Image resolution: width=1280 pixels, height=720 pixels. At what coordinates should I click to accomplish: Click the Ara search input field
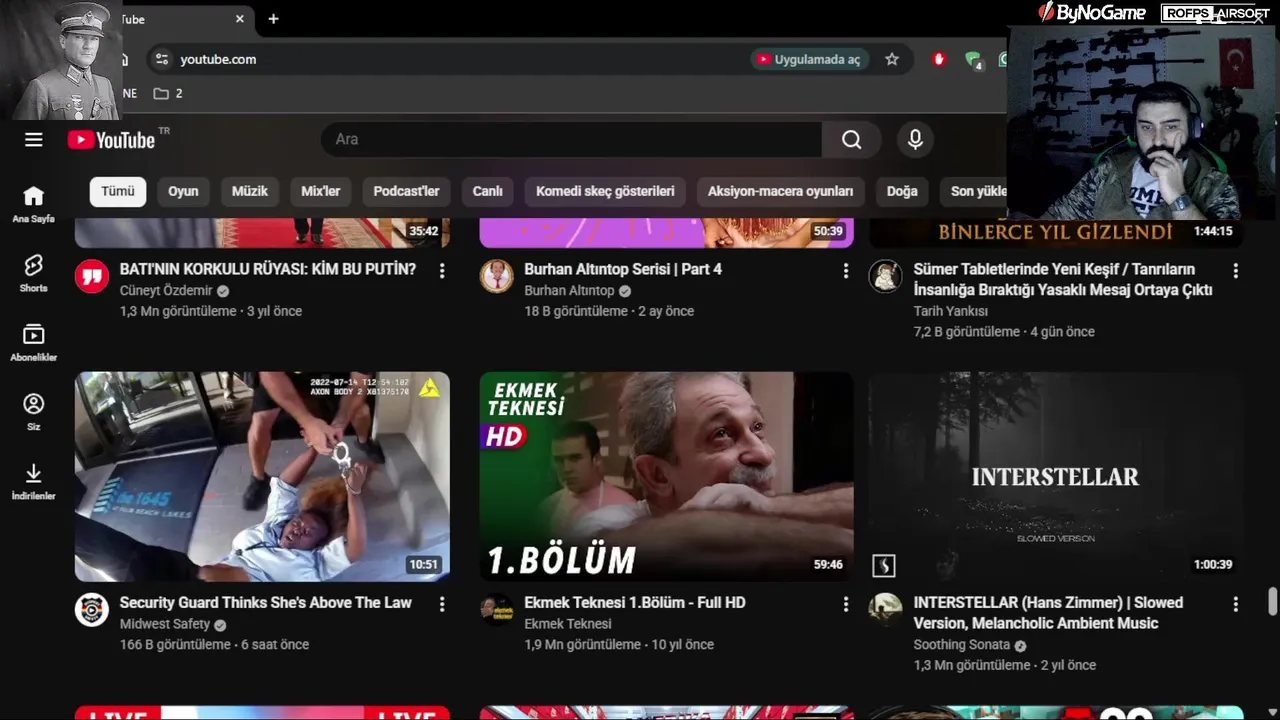[x=571, y=140]
